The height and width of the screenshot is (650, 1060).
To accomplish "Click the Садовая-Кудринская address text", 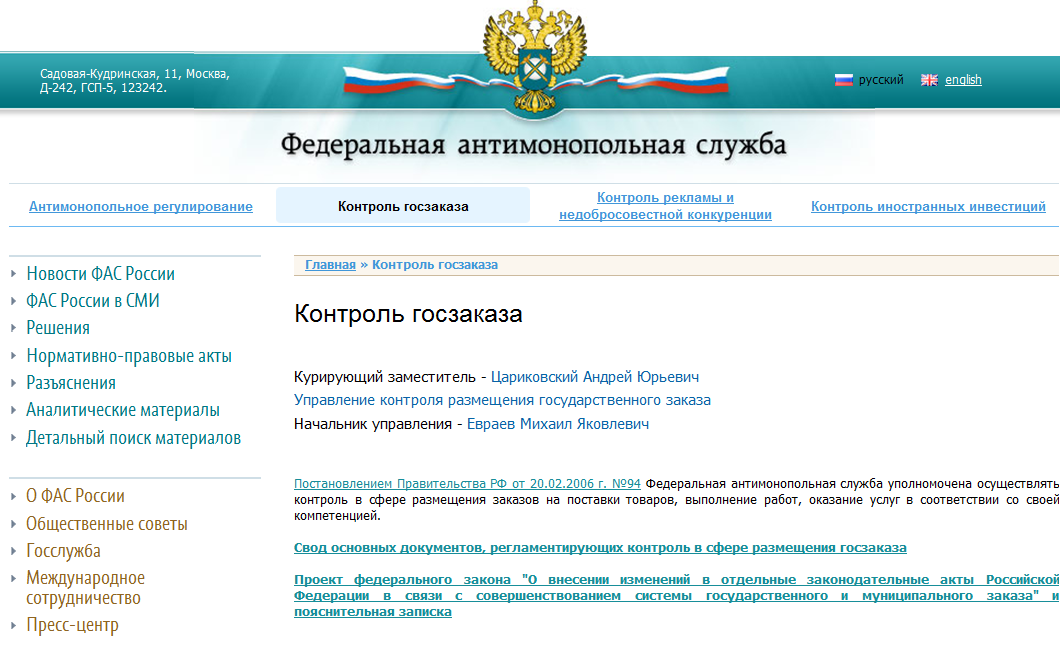I will pos(135,80).
